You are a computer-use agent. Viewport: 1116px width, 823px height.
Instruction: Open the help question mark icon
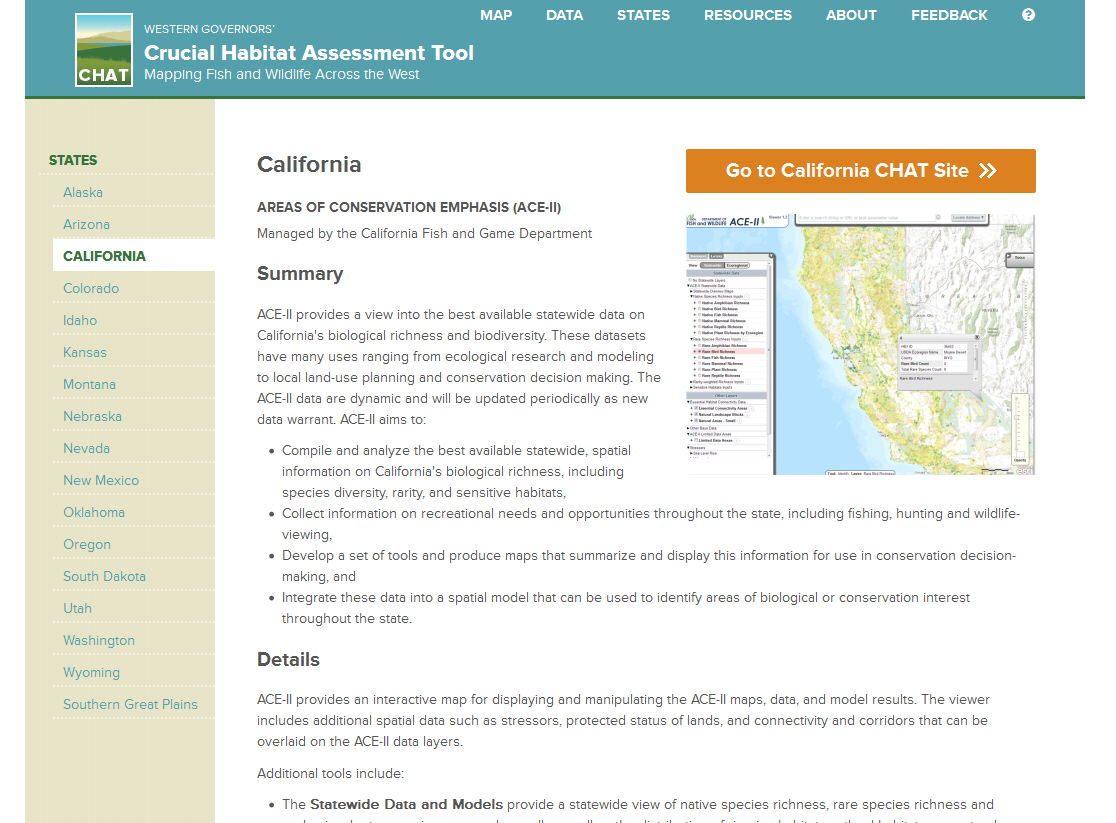pyautogui.click(x=1028, y=15)
